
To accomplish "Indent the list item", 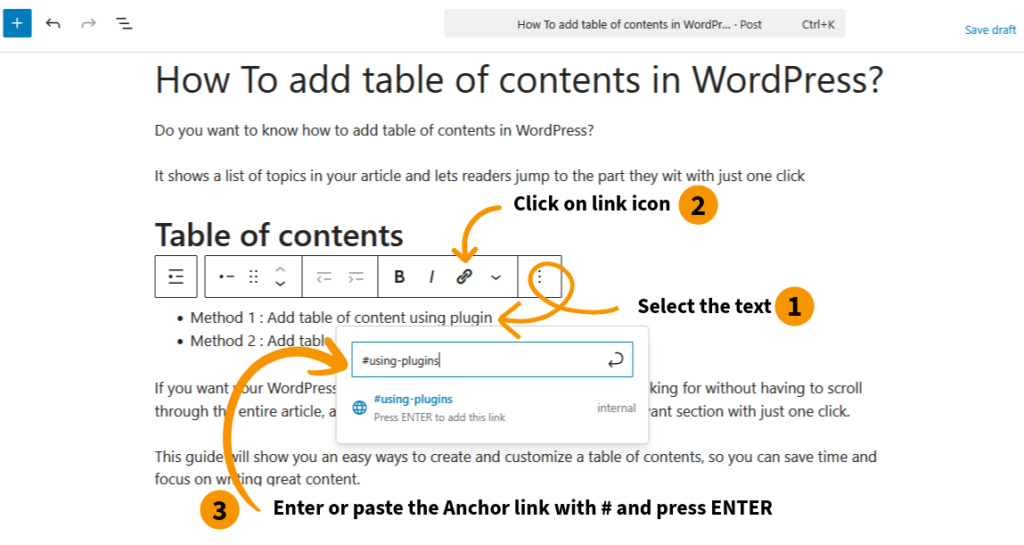I will click(x=355, y=277).
